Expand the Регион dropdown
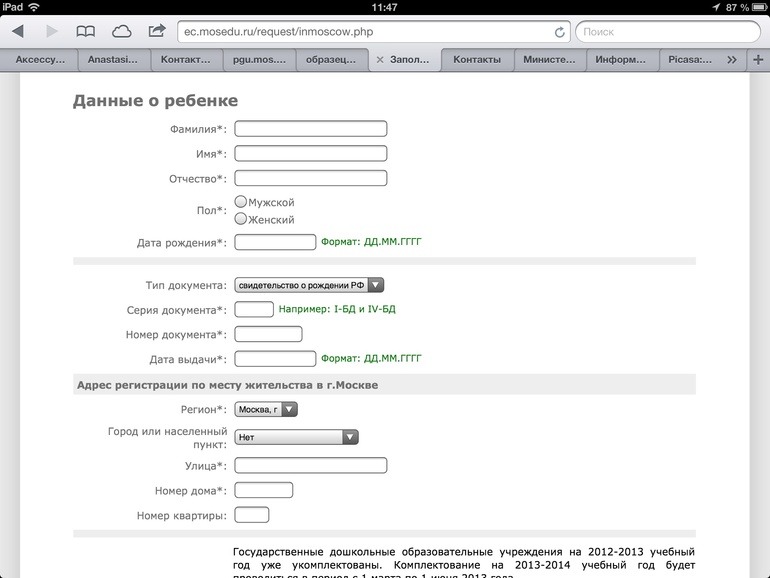This screenshot has width=770, height=578. [x=266, y=409]
